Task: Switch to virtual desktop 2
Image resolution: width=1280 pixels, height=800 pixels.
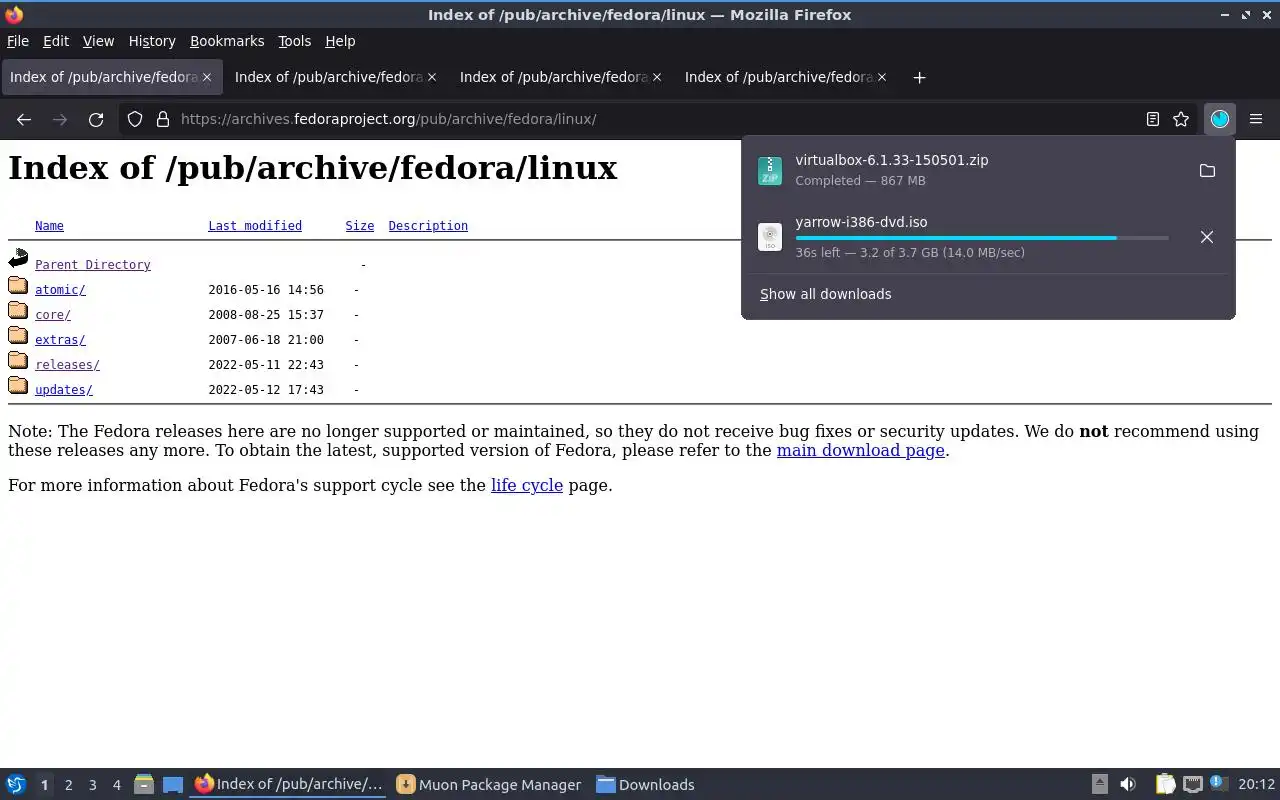Action: (68, 785)
